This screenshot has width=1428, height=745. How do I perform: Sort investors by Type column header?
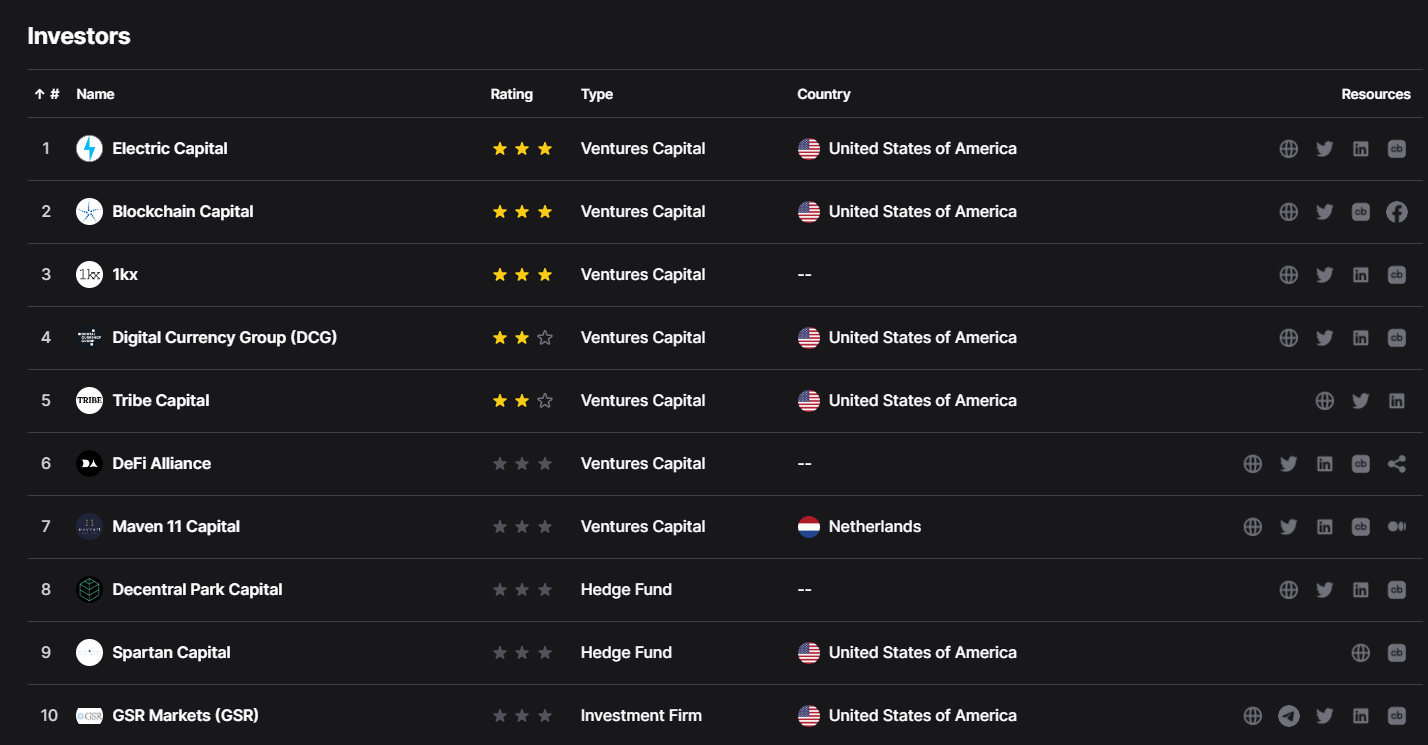[596, 94]
